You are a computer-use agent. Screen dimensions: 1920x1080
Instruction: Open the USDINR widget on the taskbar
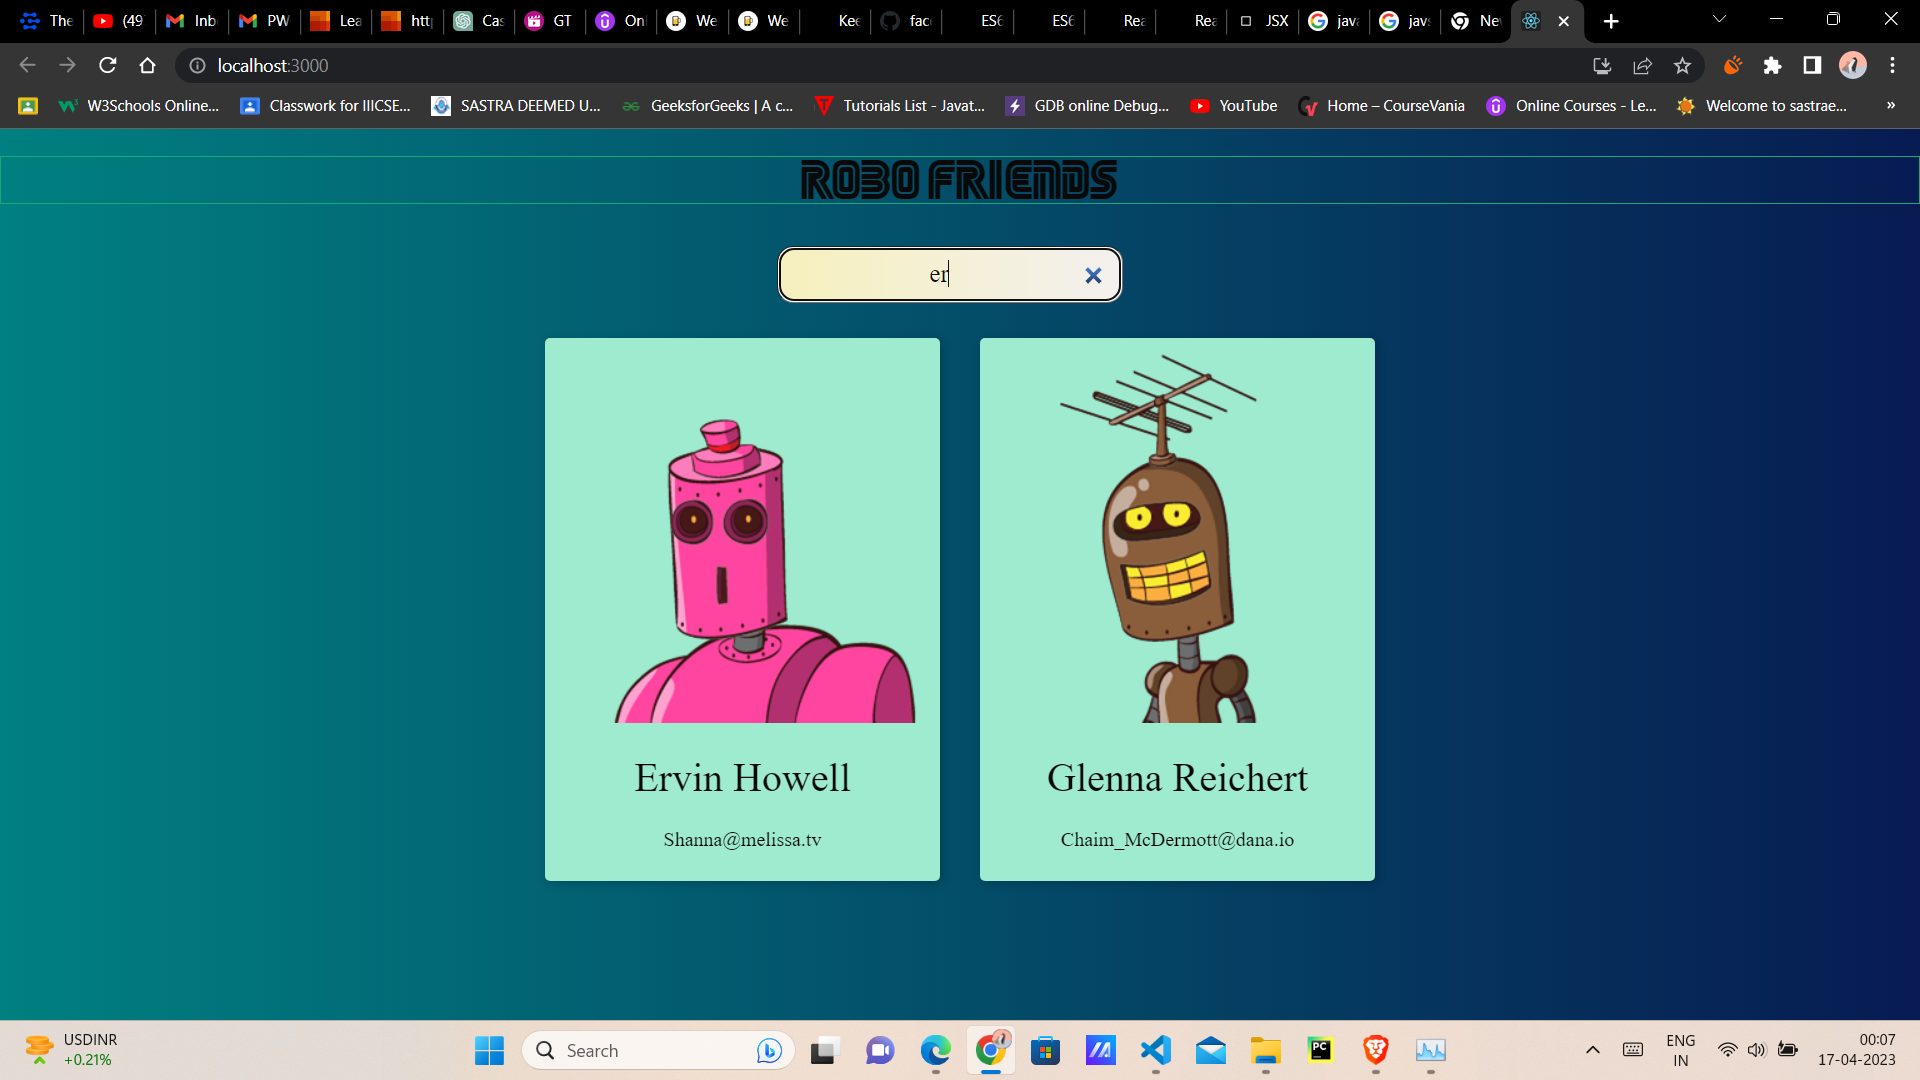[72, 1050]
